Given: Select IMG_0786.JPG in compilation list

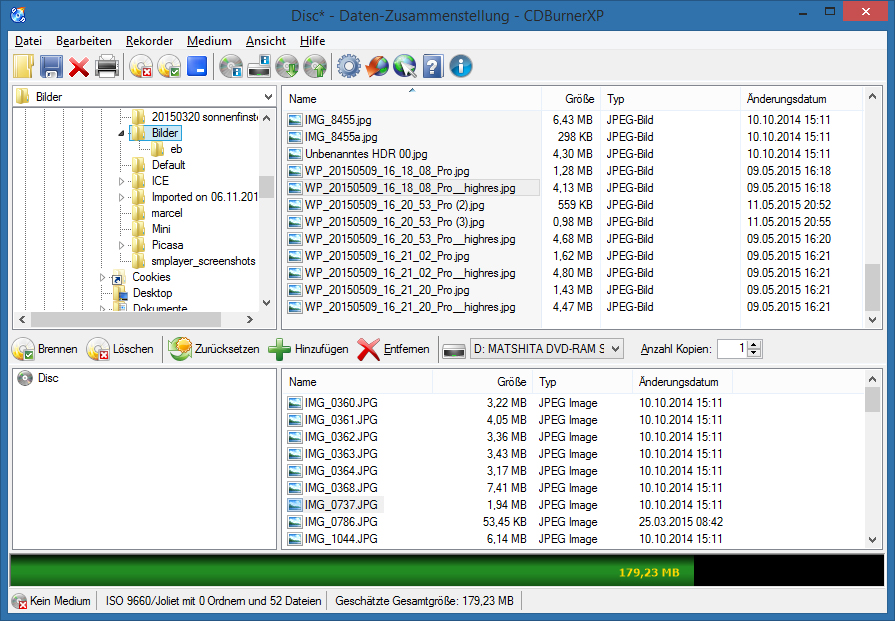Looking at the screenshot, I should click(341, 522).
